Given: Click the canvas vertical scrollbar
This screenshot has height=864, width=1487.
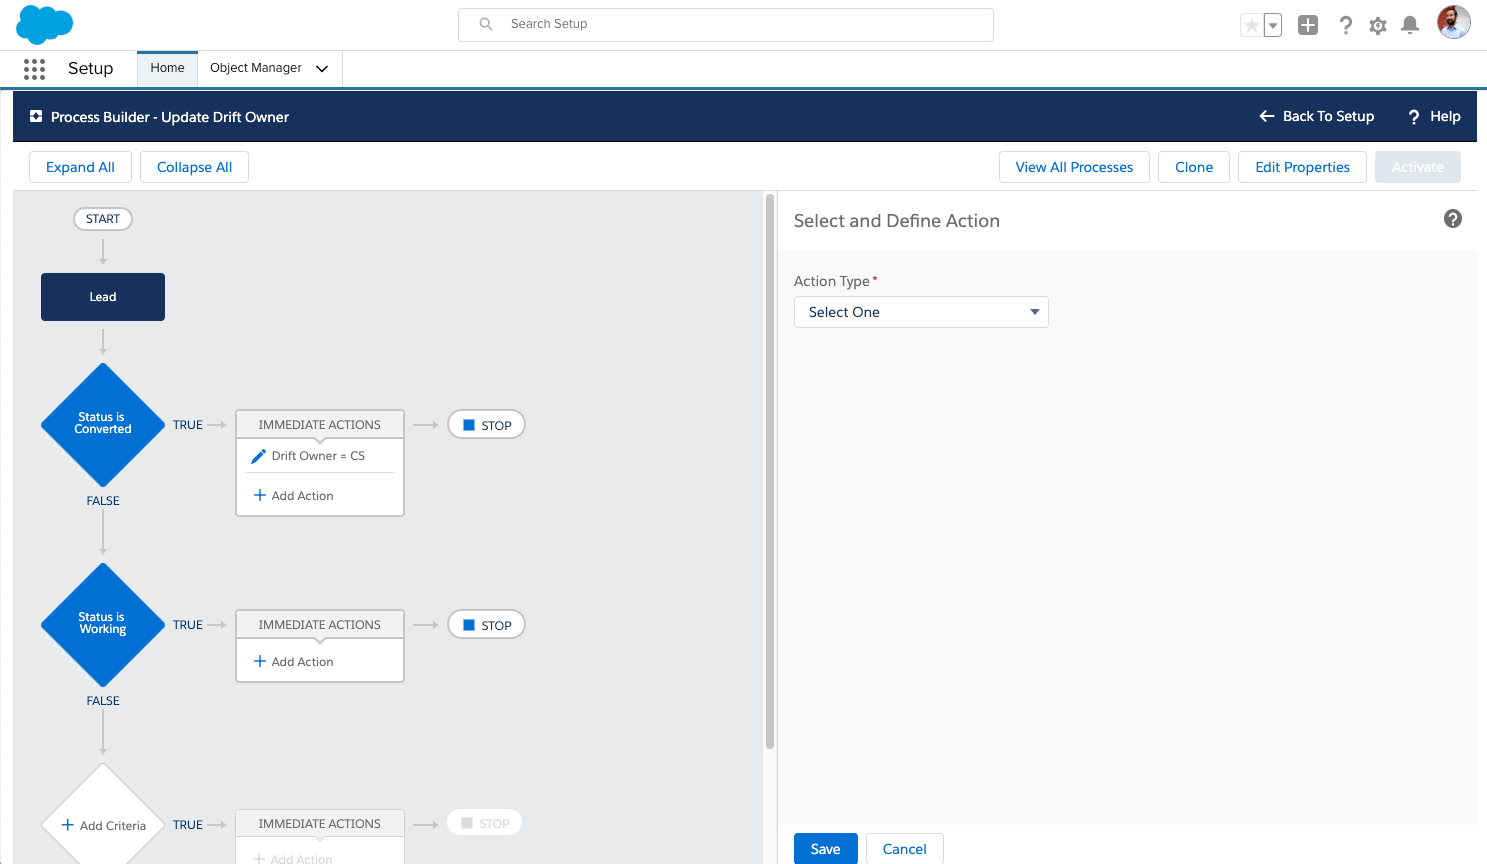Looking at the screenshot, I should pos(770,470).
